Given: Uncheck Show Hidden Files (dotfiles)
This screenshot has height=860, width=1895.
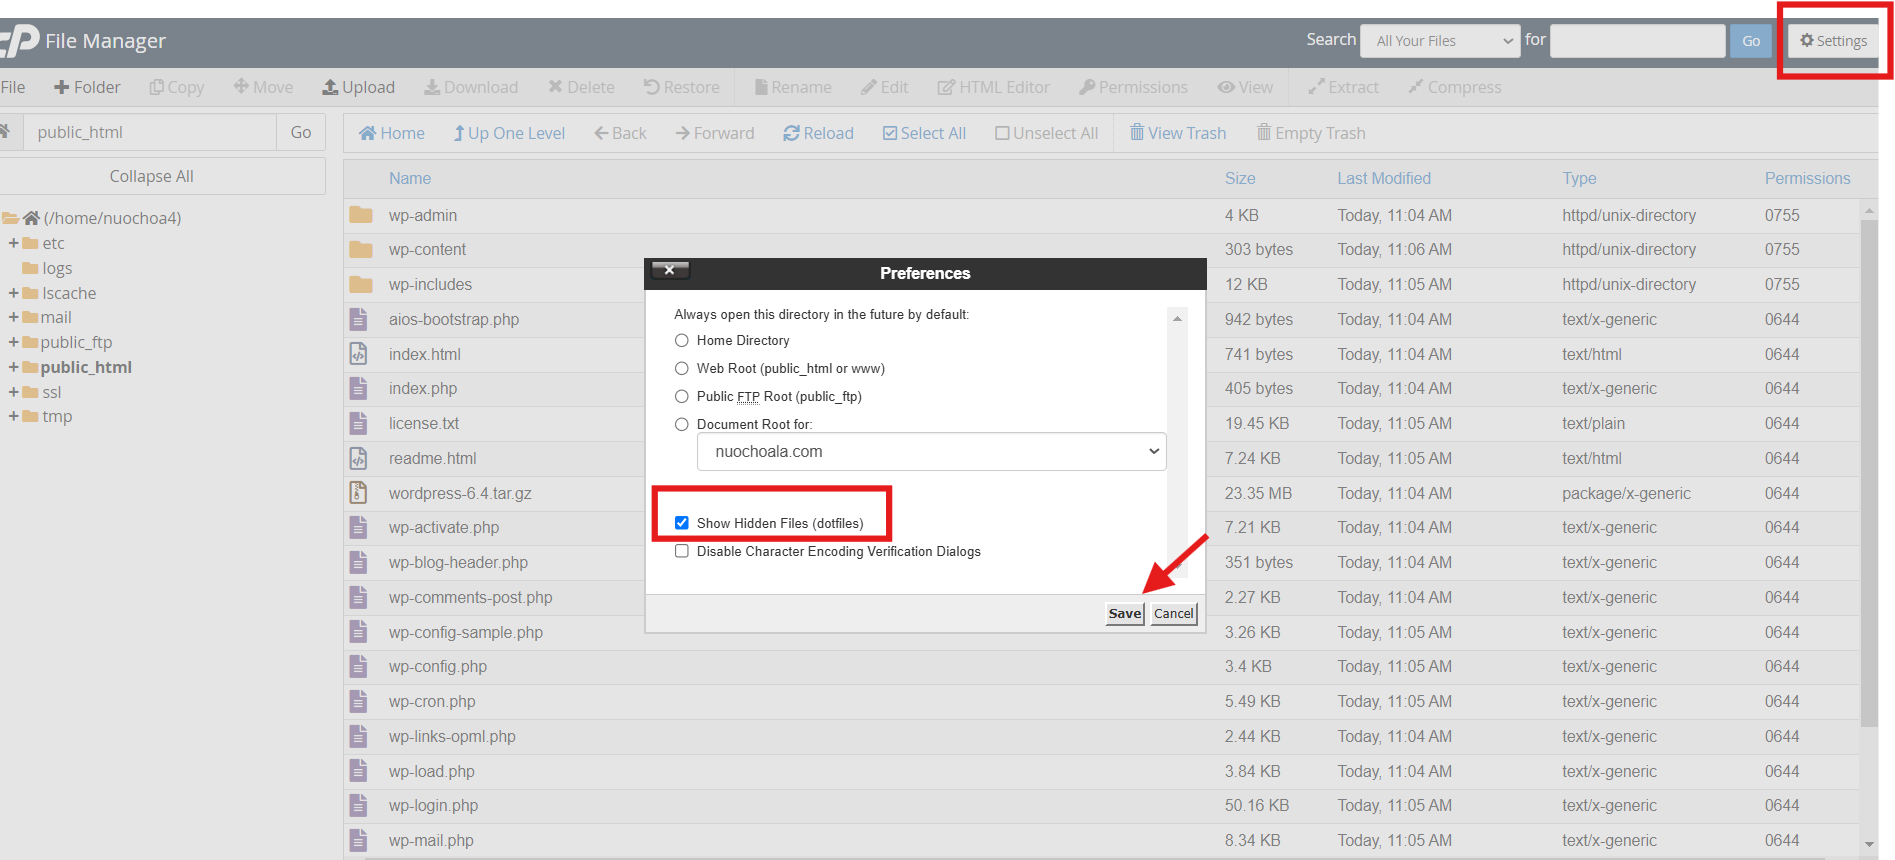Looking at the screenshot, I should coord(682,523).
